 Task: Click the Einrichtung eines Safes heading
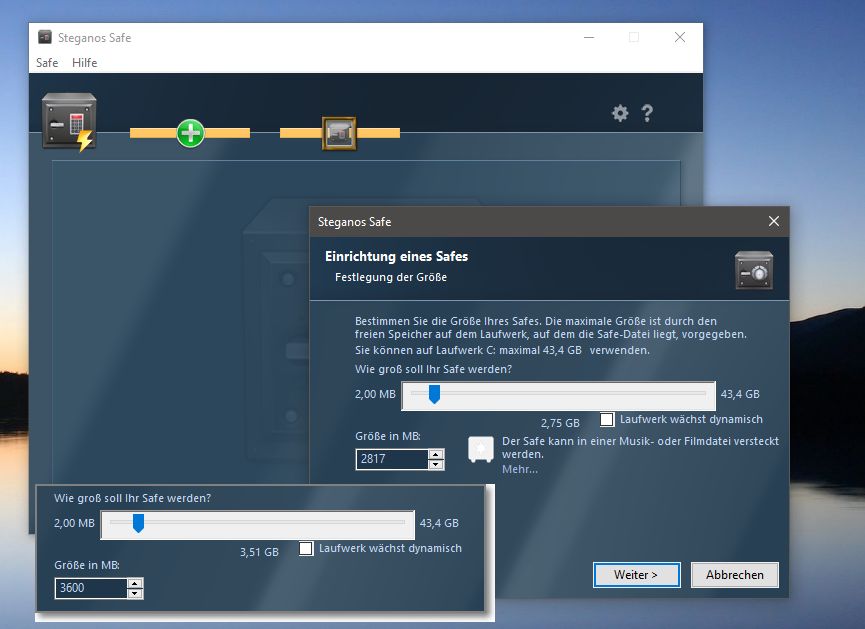point(396,257)
